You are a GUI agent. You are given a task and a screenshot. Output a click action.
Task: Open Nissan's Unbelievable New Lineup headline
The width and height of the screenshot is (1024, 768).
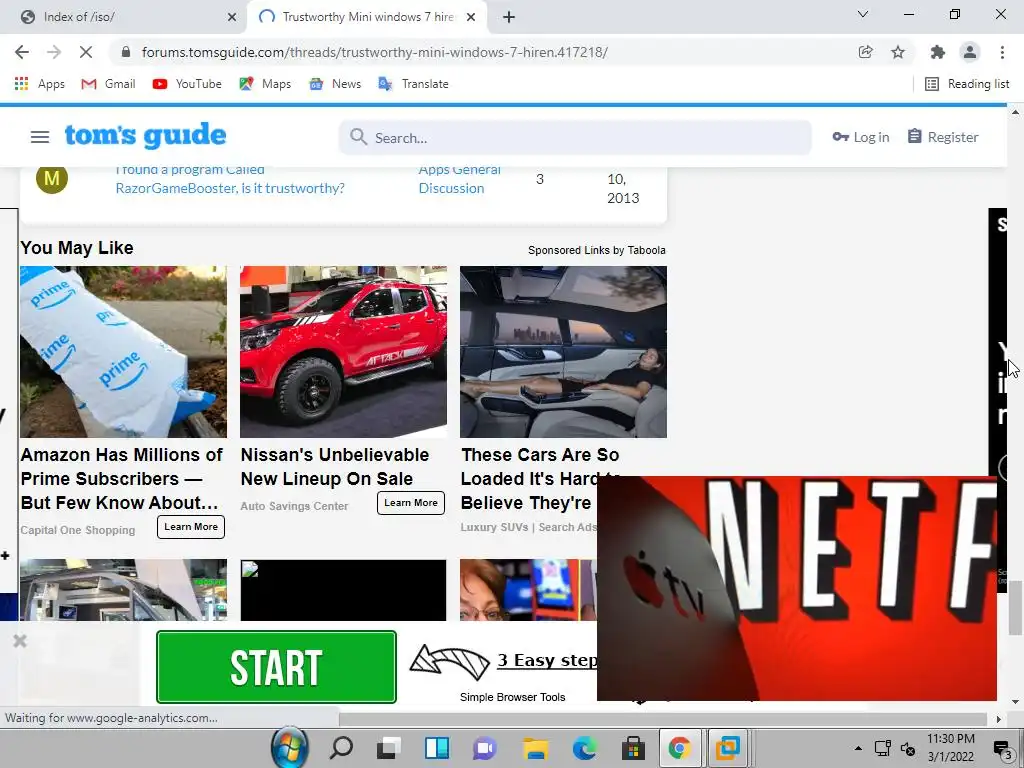[335, 466]
